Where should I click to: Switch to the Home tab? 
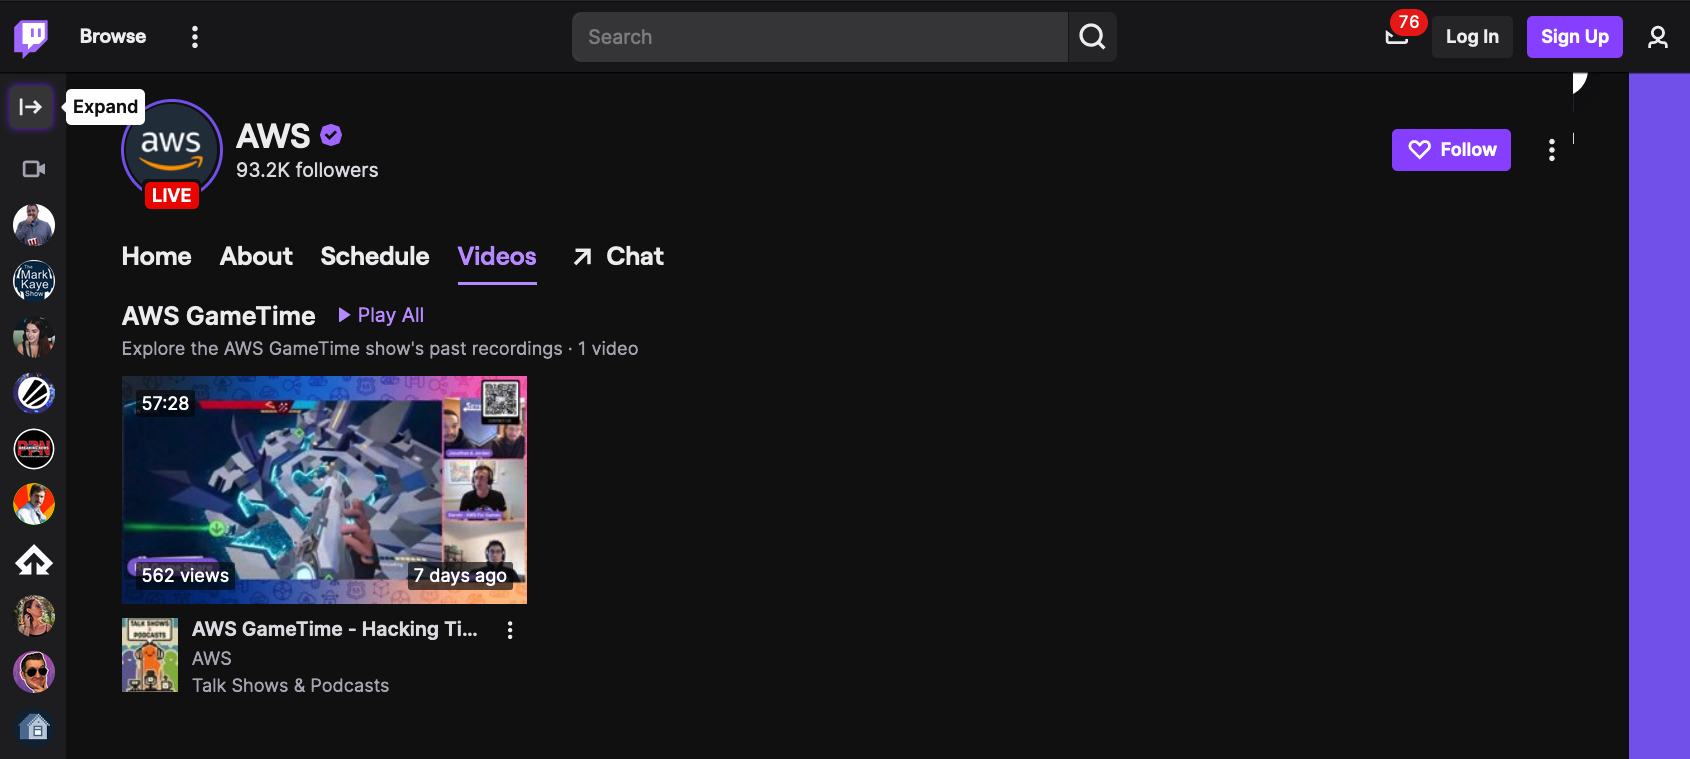(x=157, y=257)
